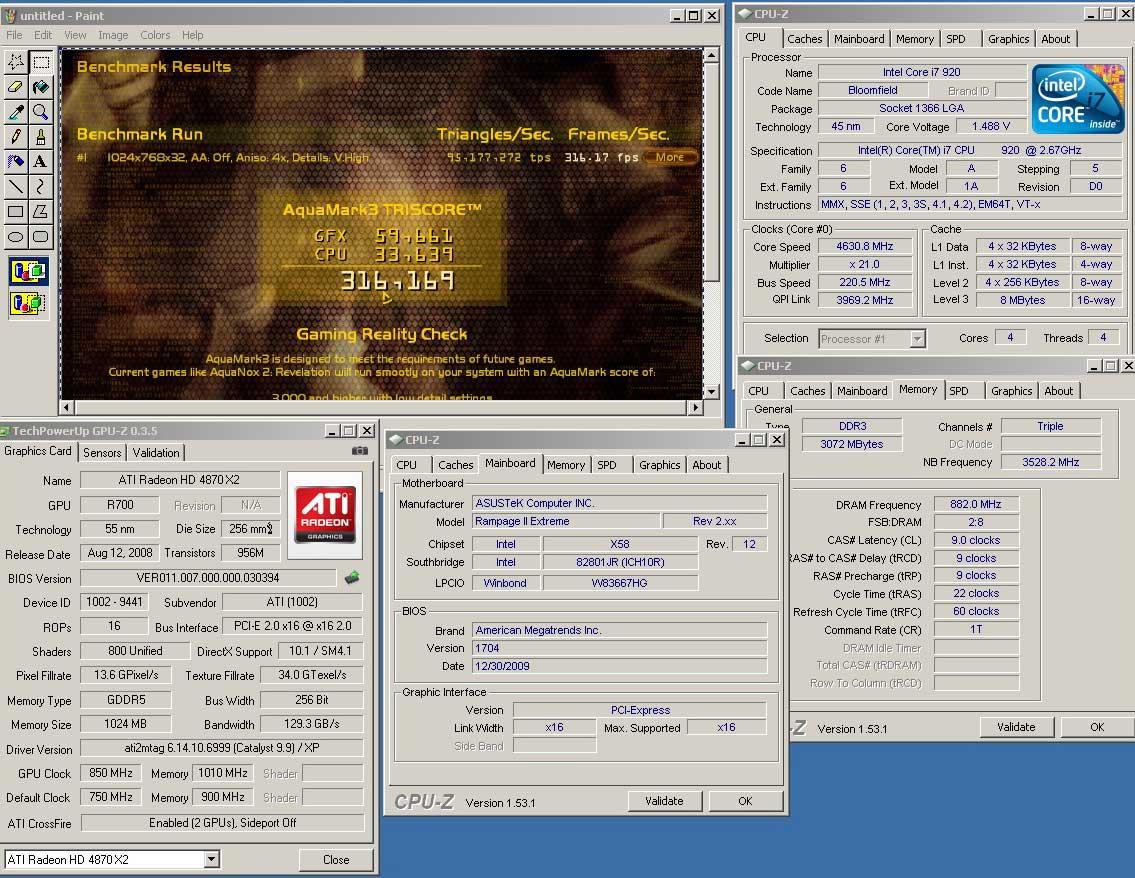Open About tab in Memory CPU-Z window

[x=1058, y=391]
